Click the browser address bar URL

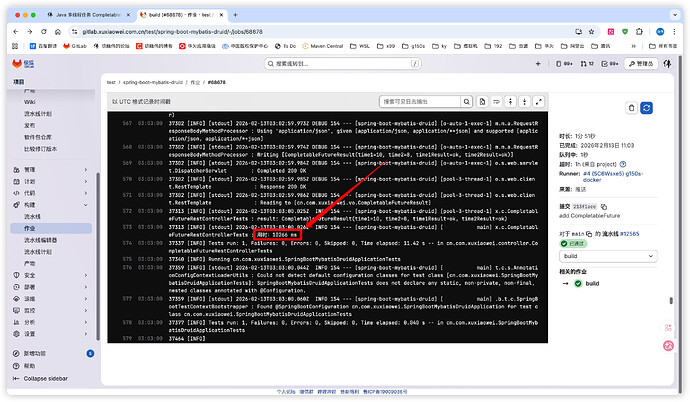point(172,32)
